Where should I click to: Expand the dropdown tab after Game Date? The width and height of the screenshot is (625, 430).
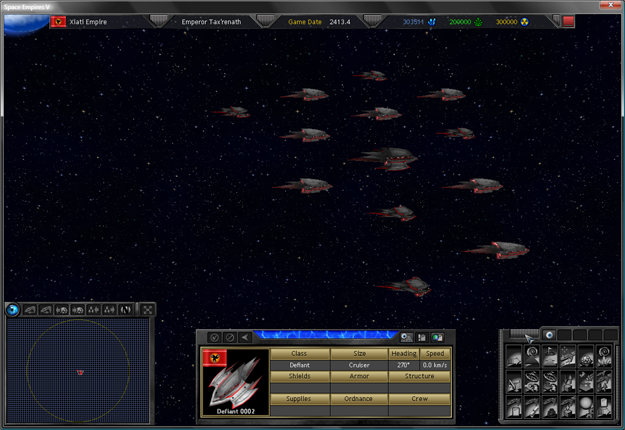tap(372, 20)
